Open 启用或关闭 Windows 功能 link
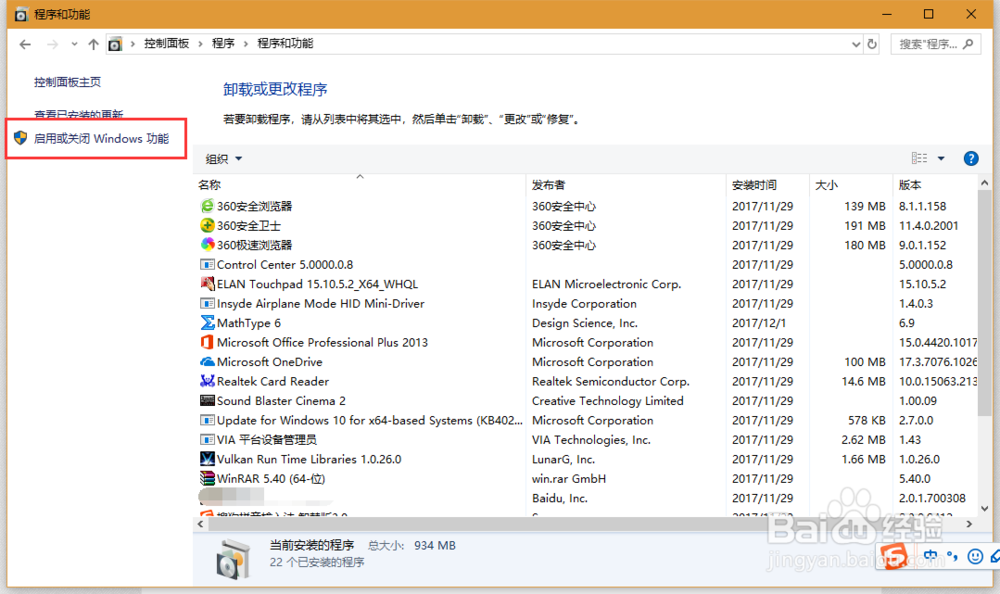 click(x=101, y=138)
